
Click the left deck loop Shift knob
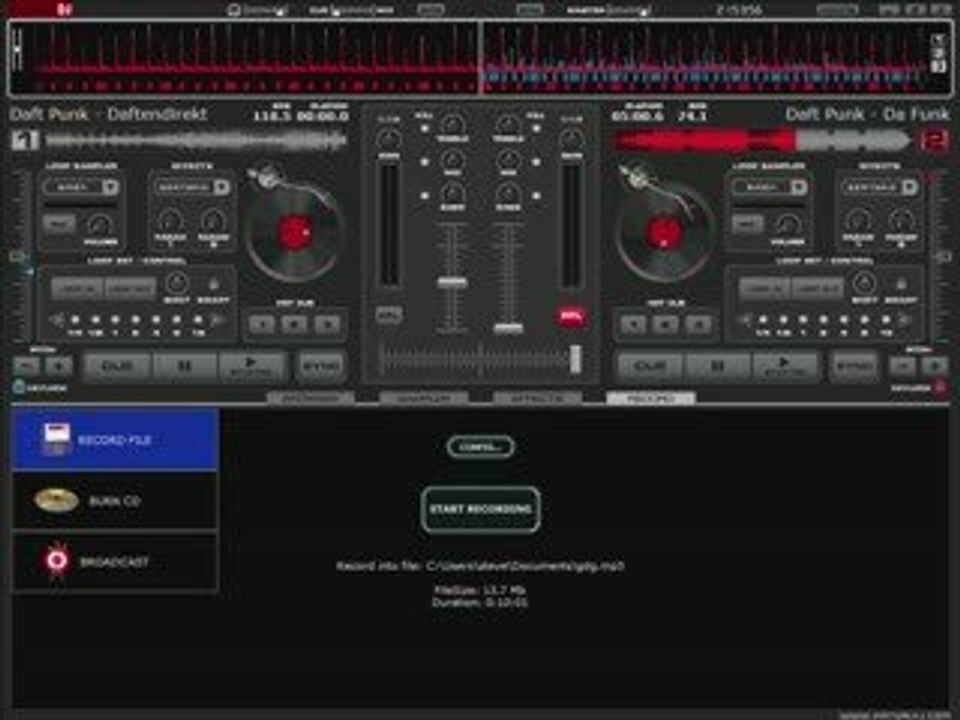click(x=177, y=283)
